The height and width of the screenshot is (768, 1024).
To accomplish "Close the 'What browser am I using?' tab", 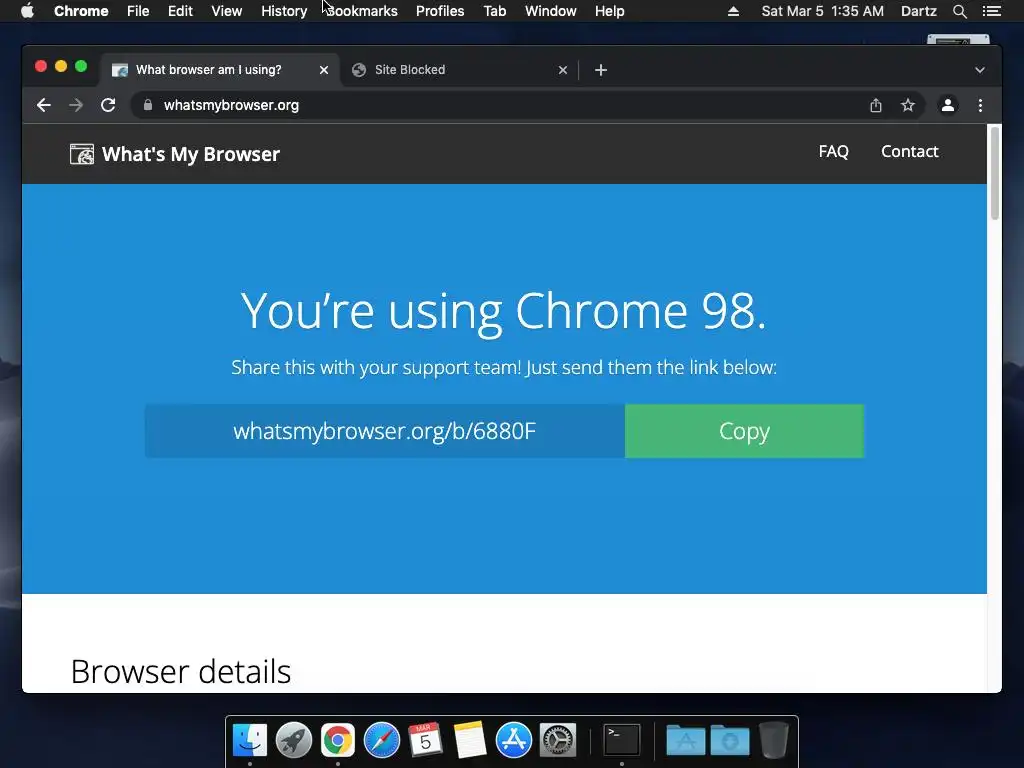I will (x=324, y=70).
